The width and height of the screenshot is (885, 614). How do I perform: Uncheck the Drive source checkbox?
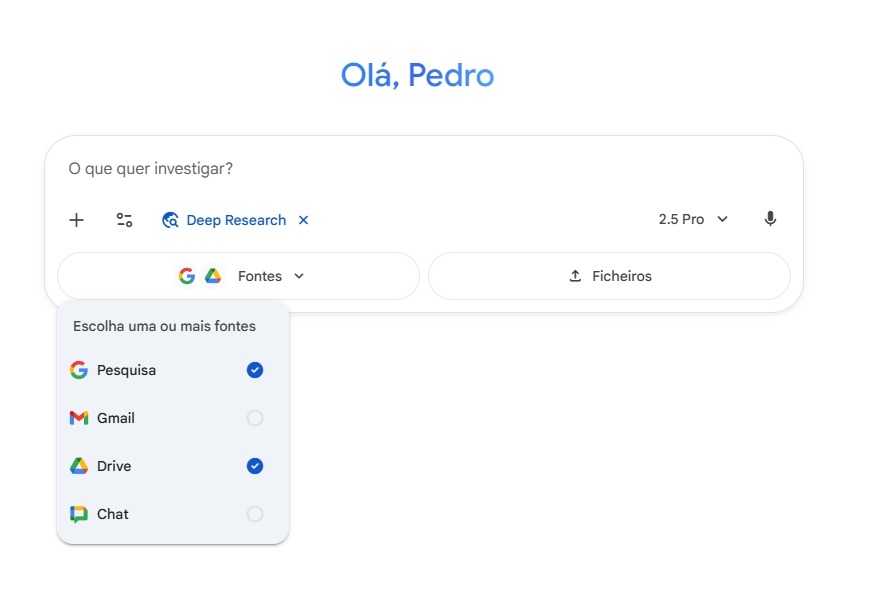click(x=255, y=466)
